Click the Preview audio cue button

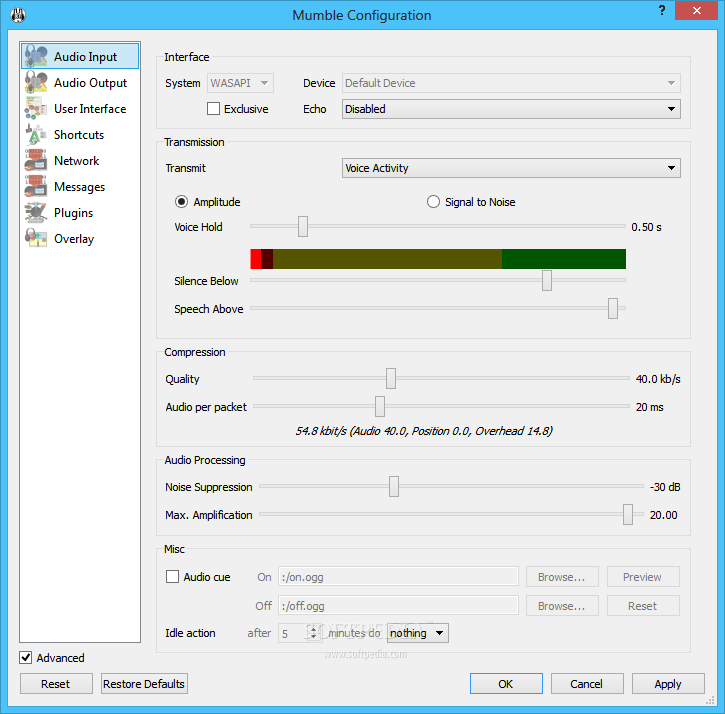click(643, 577)
